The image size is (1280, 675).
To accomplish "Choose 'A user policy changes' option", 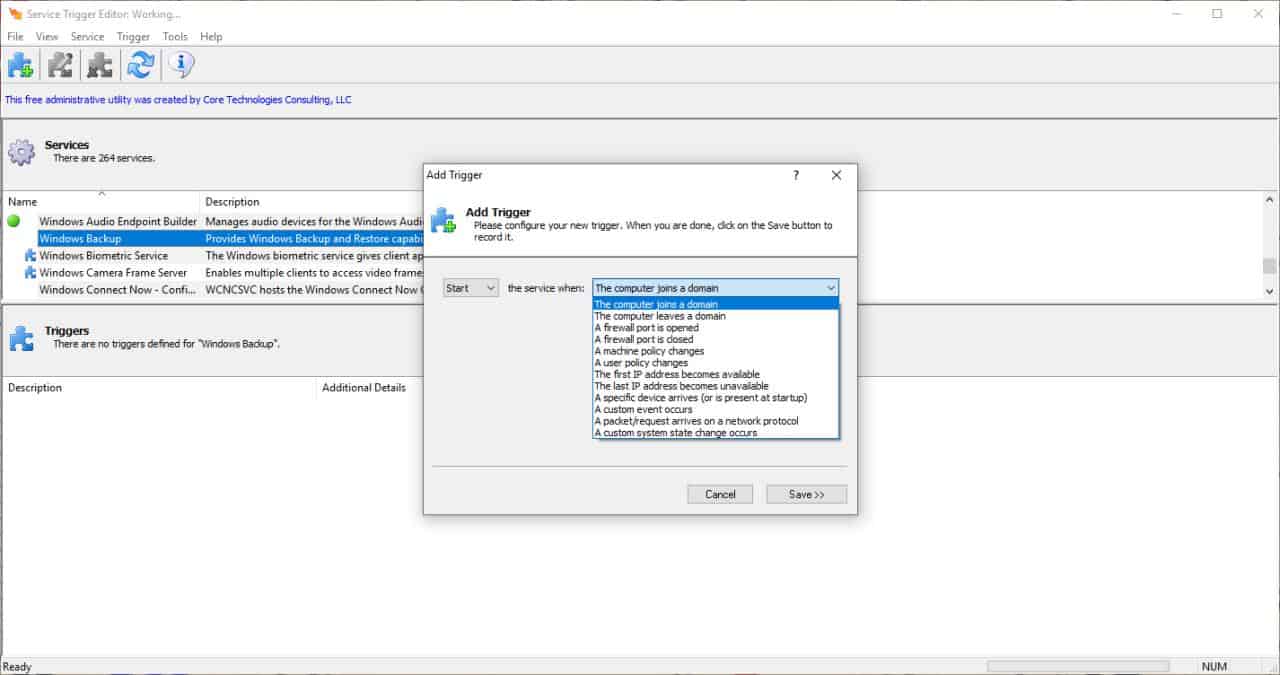I will (715, 363).
